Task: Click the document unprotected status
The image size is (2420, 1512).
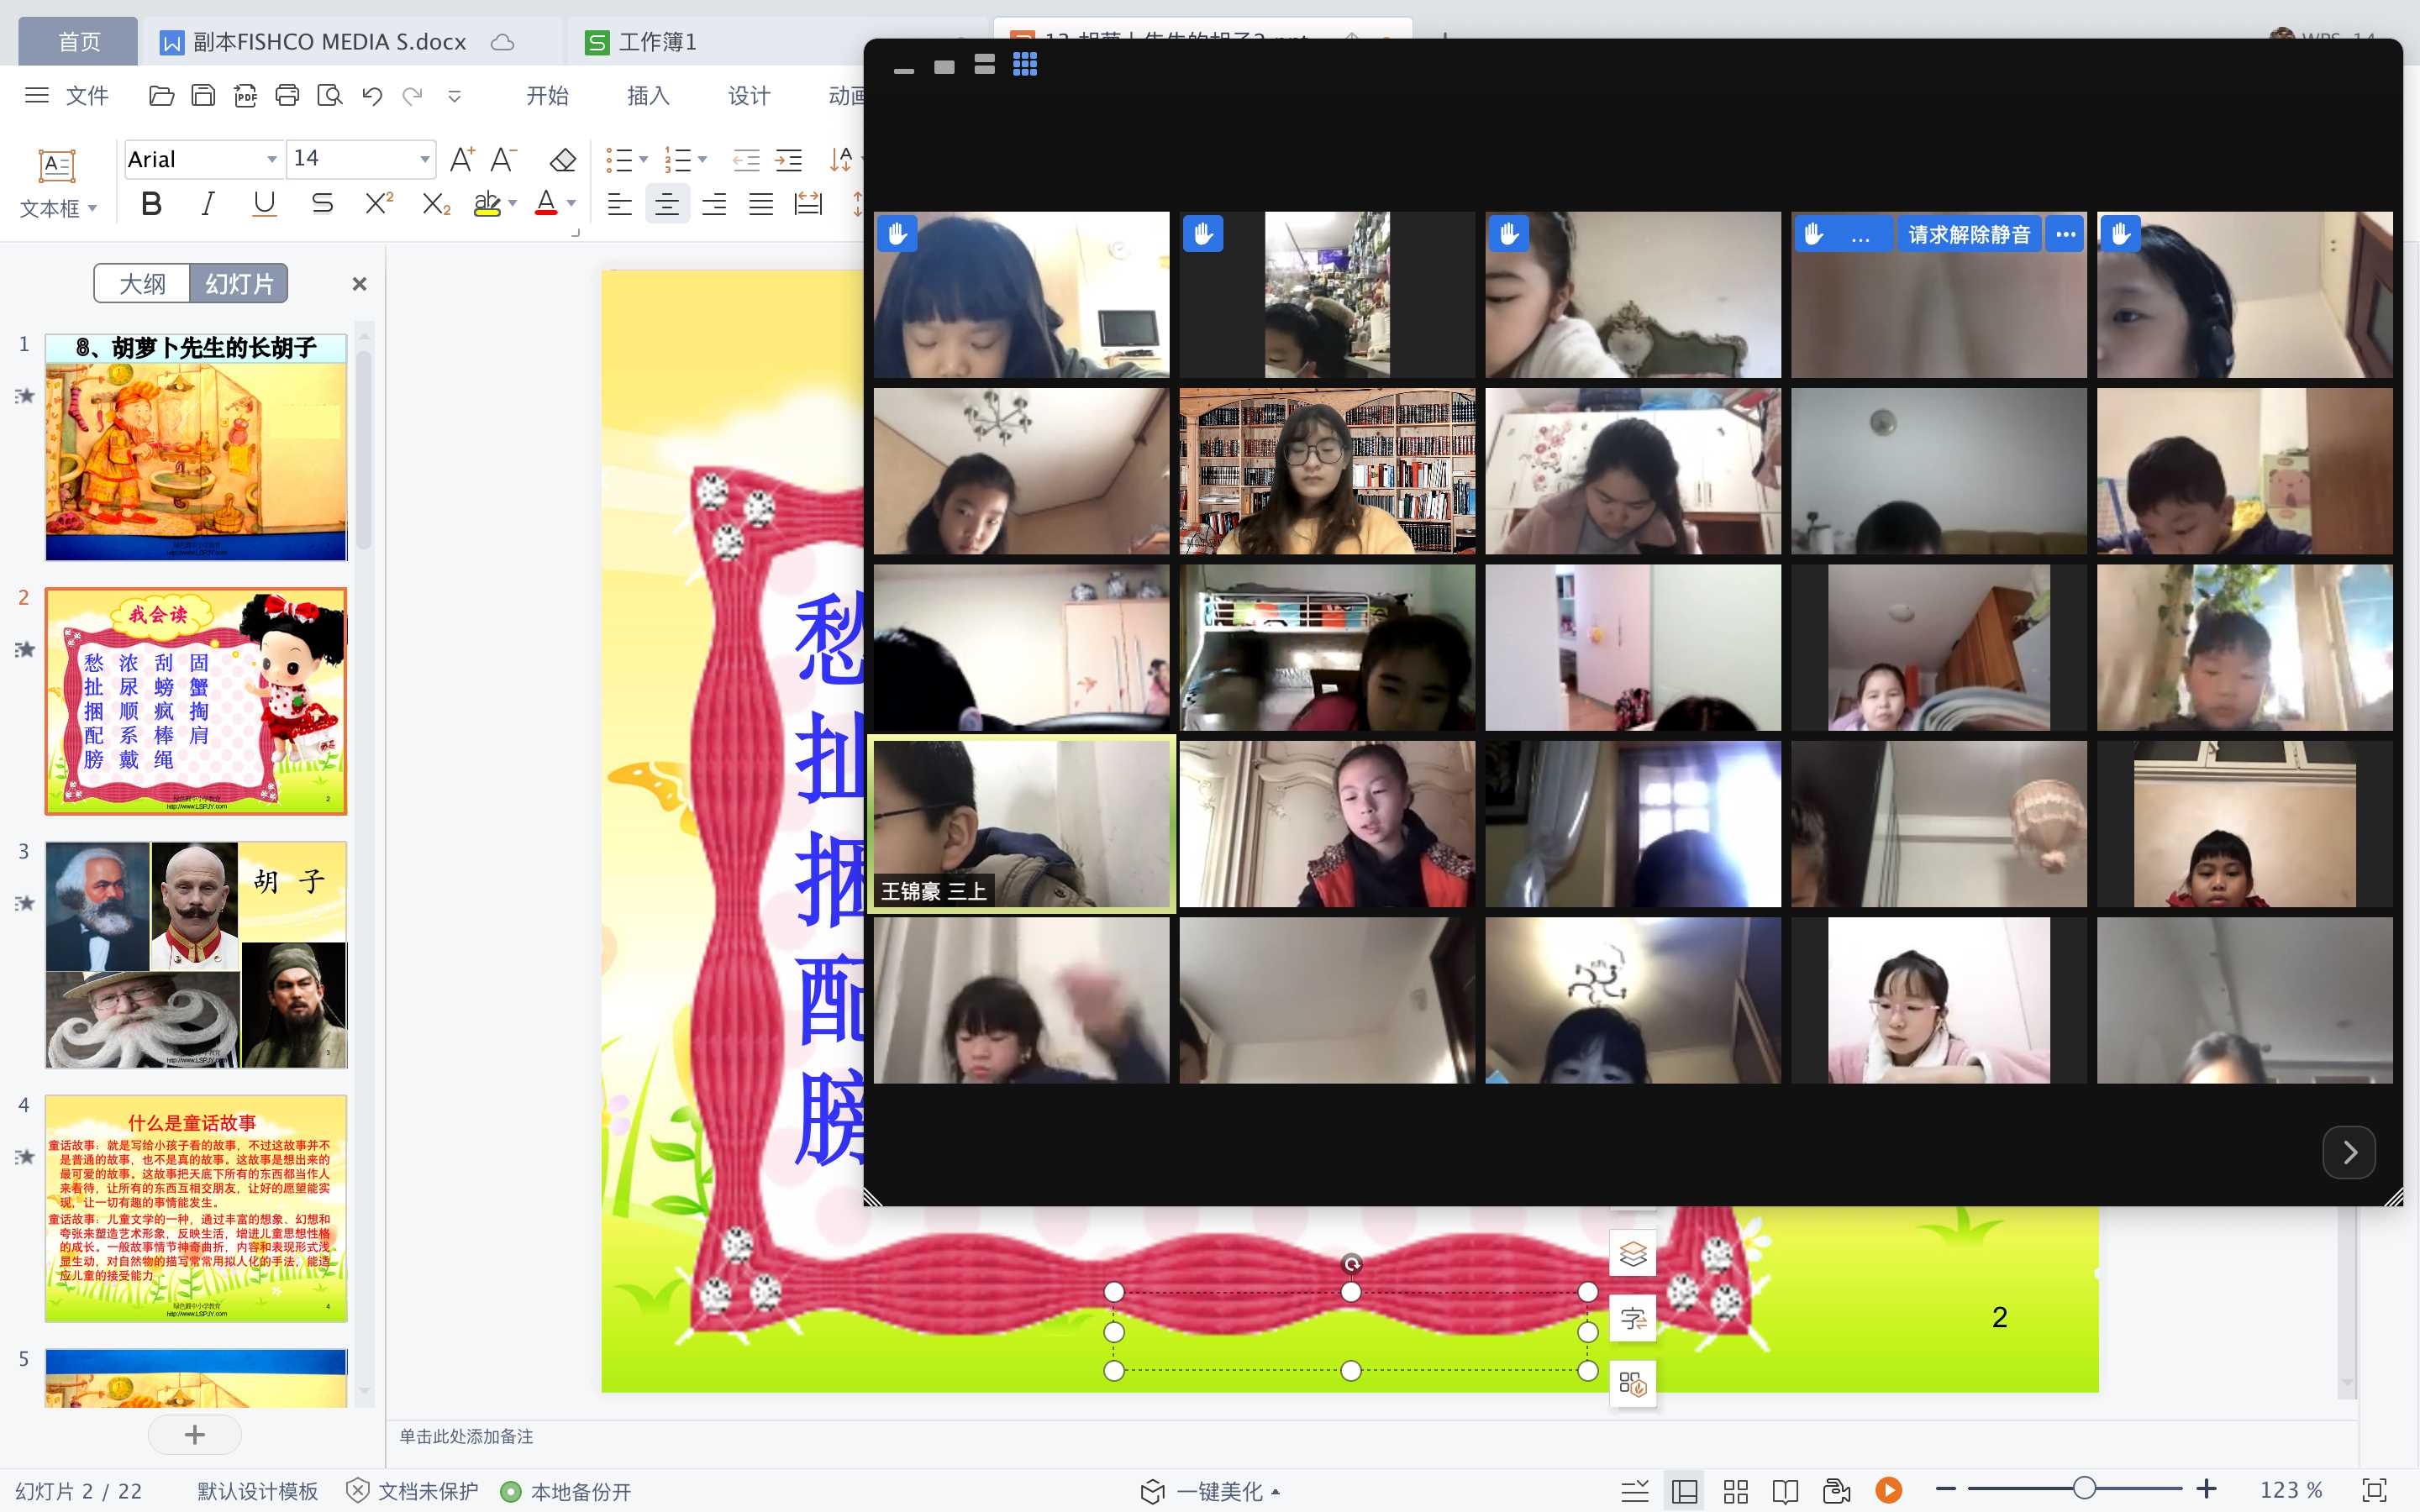Action: [x=412, y=1491]
